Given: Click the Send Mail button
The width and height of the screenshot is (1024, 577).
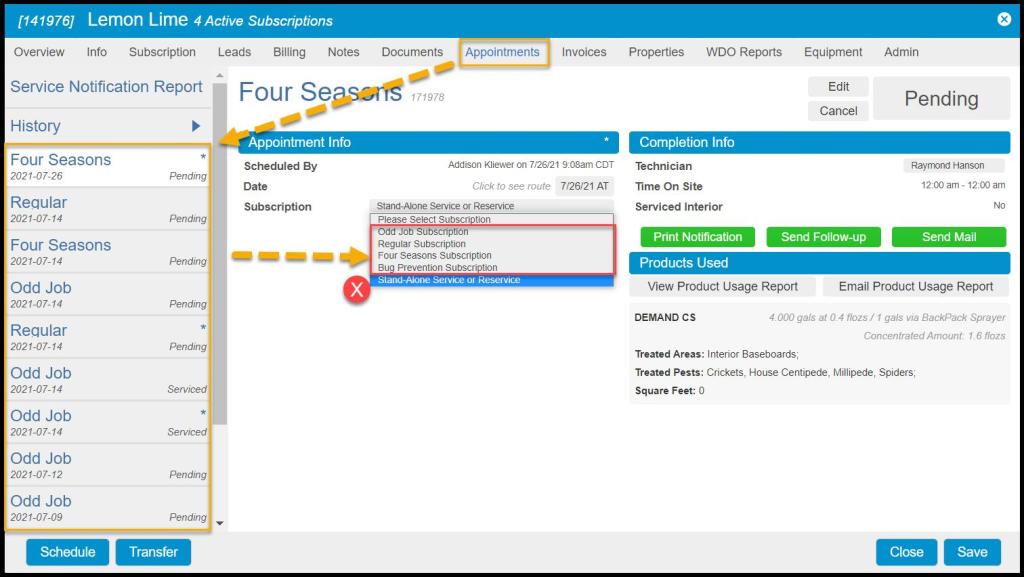Looking at the screenshot, I should [948, 237].
